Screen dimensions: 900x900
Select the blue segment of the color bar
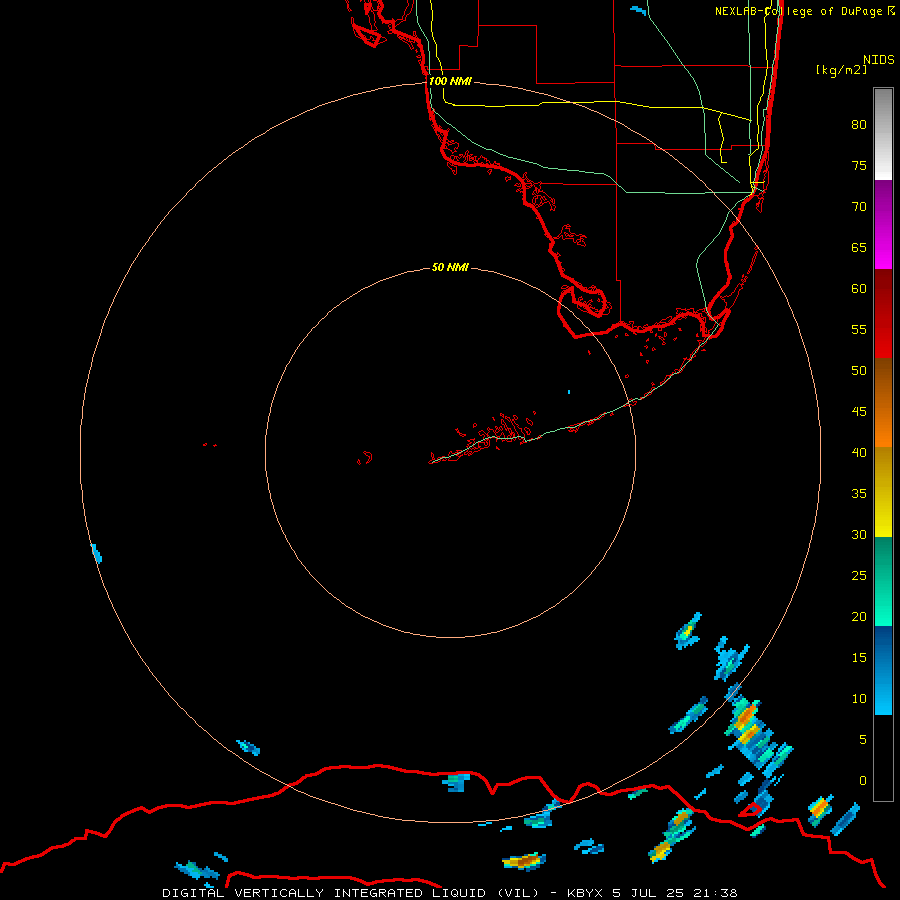pos(883,670)
